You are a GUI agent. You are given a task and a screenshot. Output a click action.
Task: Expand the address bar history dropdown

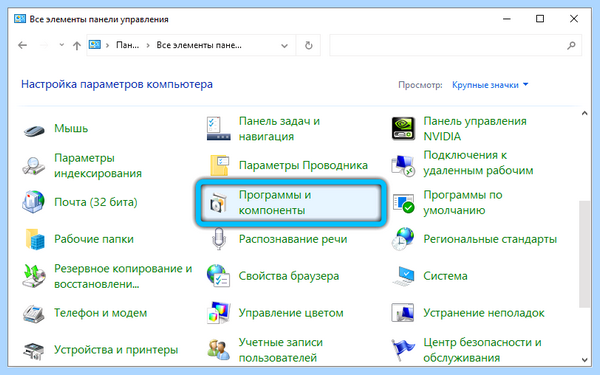pos(284,46)
